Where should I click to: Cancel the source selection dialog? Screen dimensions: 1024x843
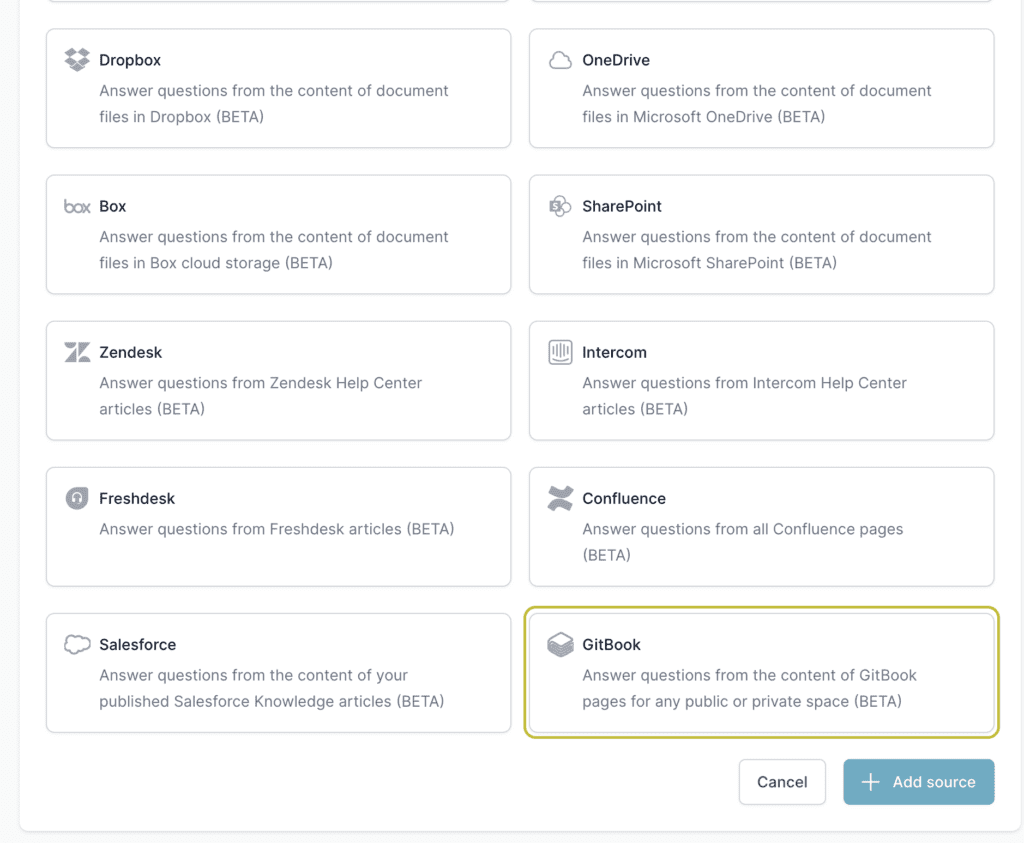pos(782,782)
